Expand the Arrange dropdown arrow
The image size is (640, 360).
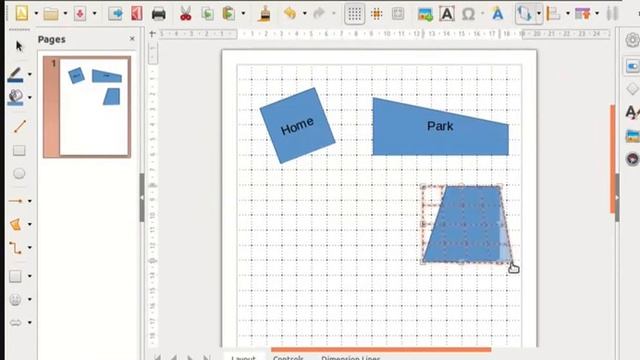pos(597,13)
